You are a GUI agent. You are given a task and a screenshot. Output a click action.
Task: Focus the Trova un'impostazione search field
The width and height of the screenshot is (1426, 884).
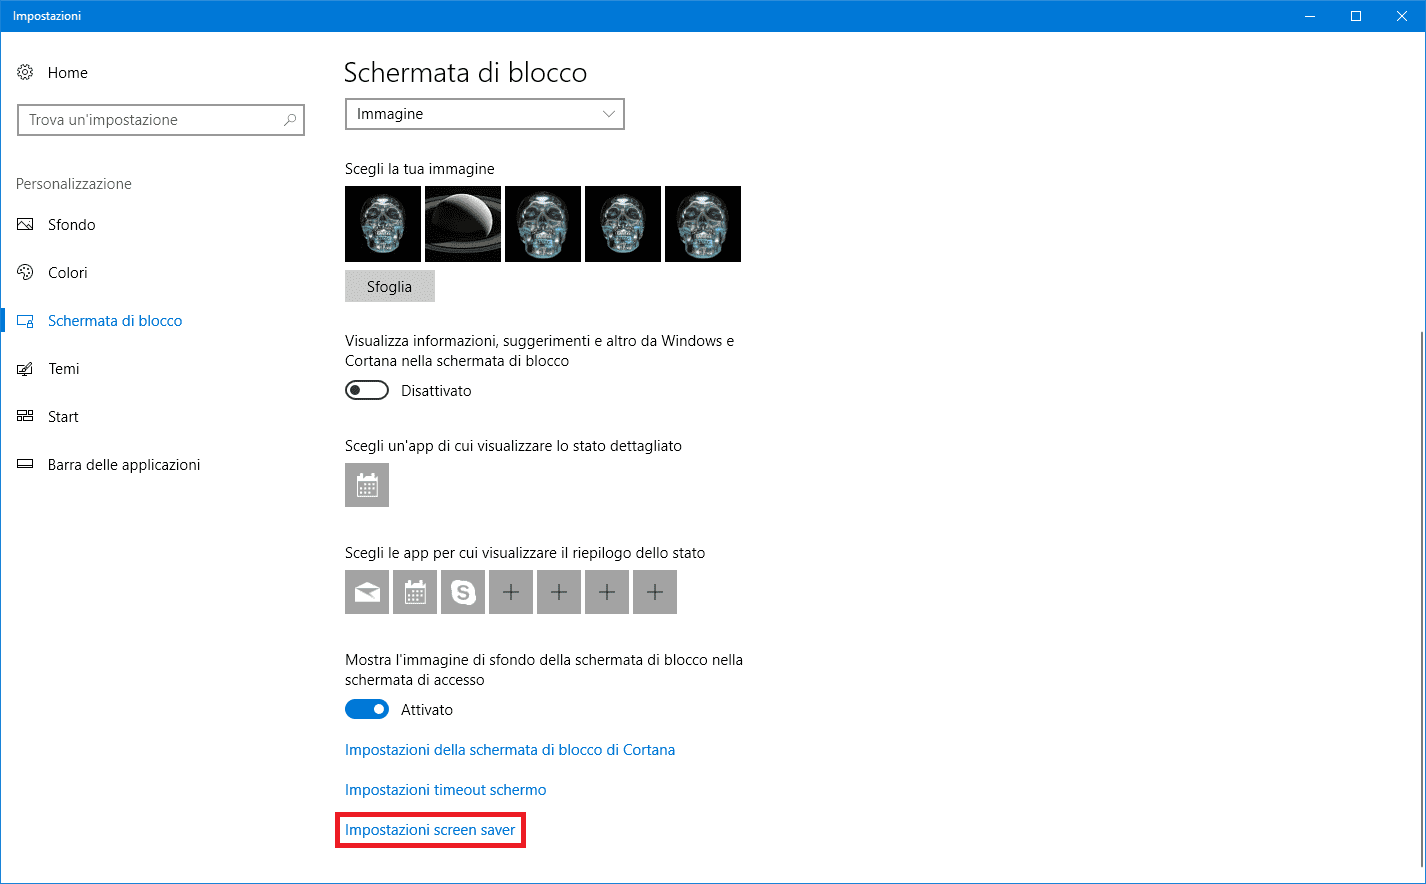161,120
